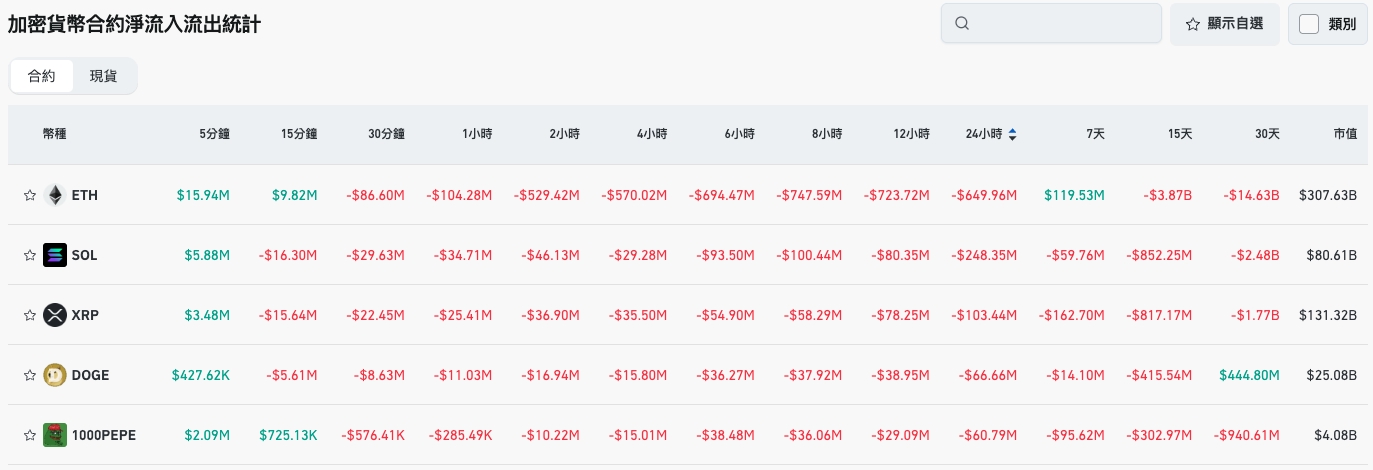The height and width of the screenshot is (470, 1373).
Task: Add XRP to favorites via star
Action: pyautogui.click(x=29, y=316)
